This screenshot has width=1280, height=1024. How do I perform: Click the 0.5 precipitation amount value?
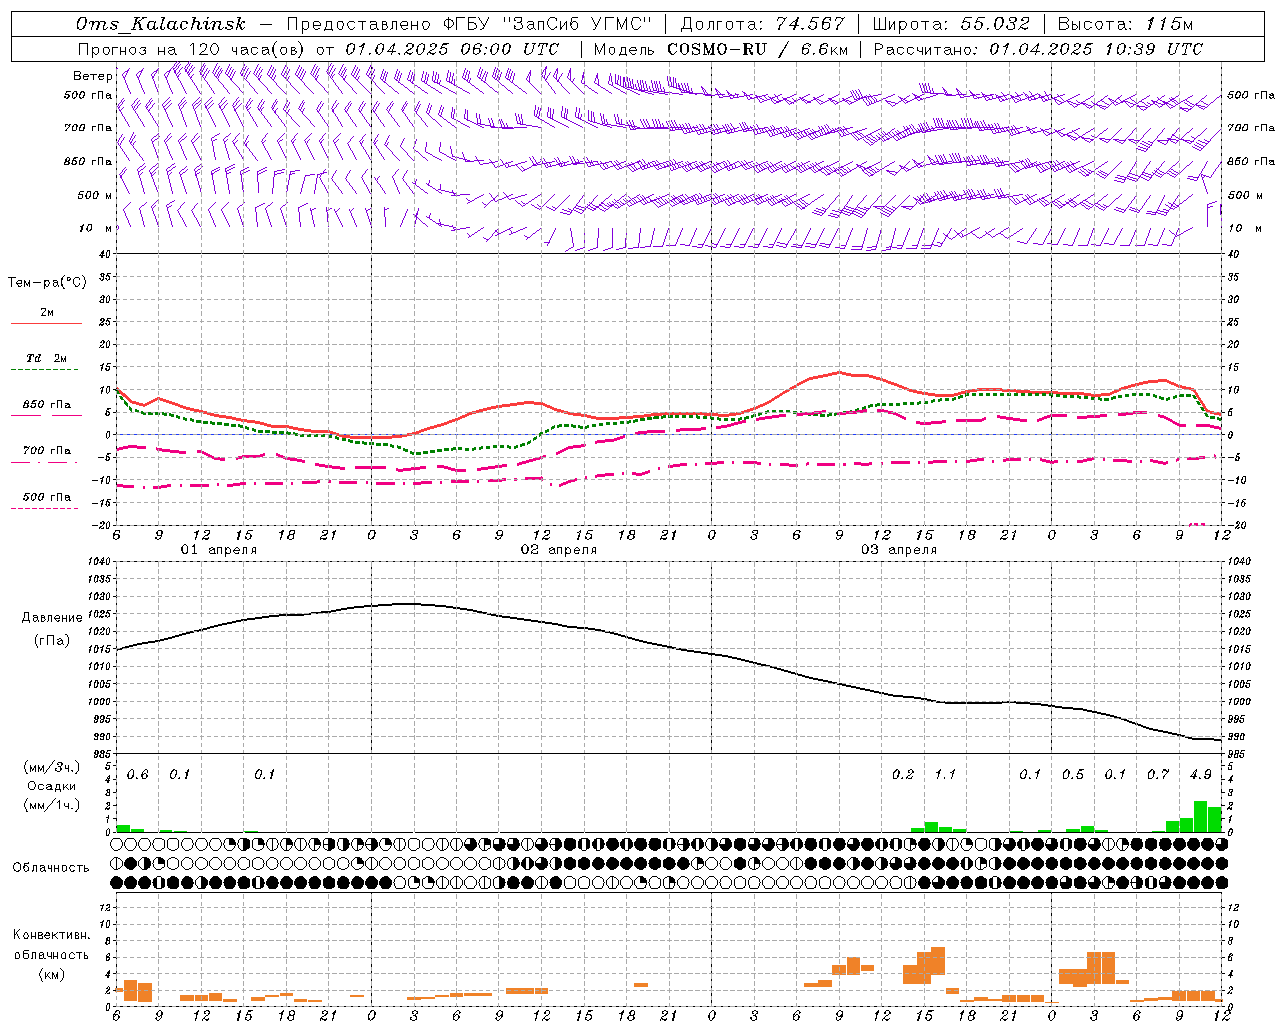(x=1073, y=774)
